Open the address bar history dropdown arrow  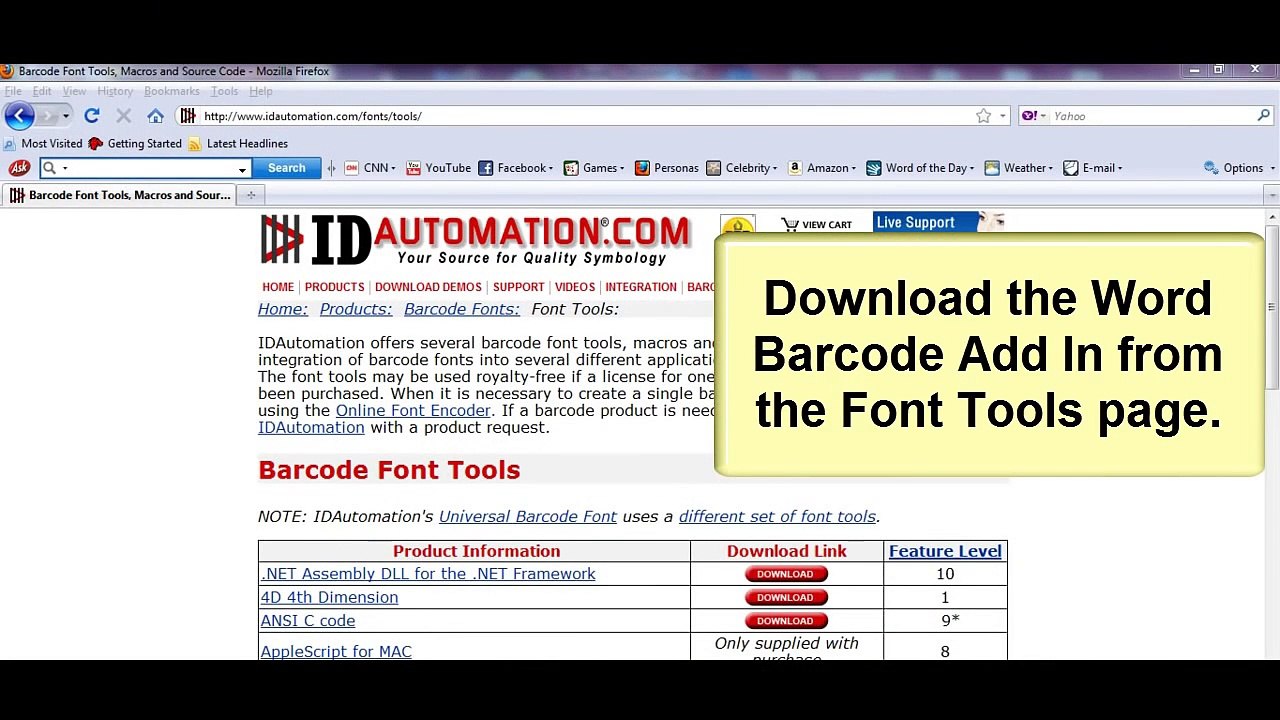point(1002,116)
